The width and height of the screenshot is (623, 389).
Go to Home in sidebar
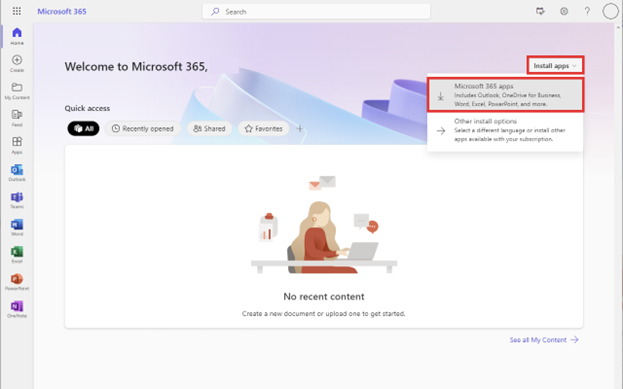[x=17, y=36]
